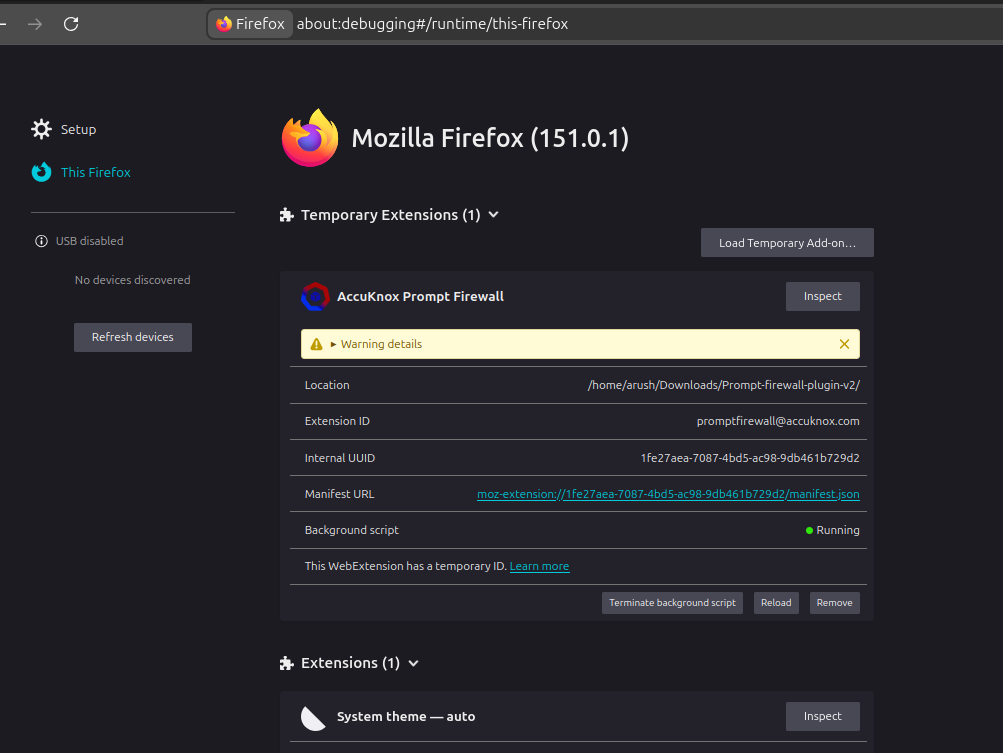
Task: Inspect the System theme — auto extension
Action: (823, 717)
